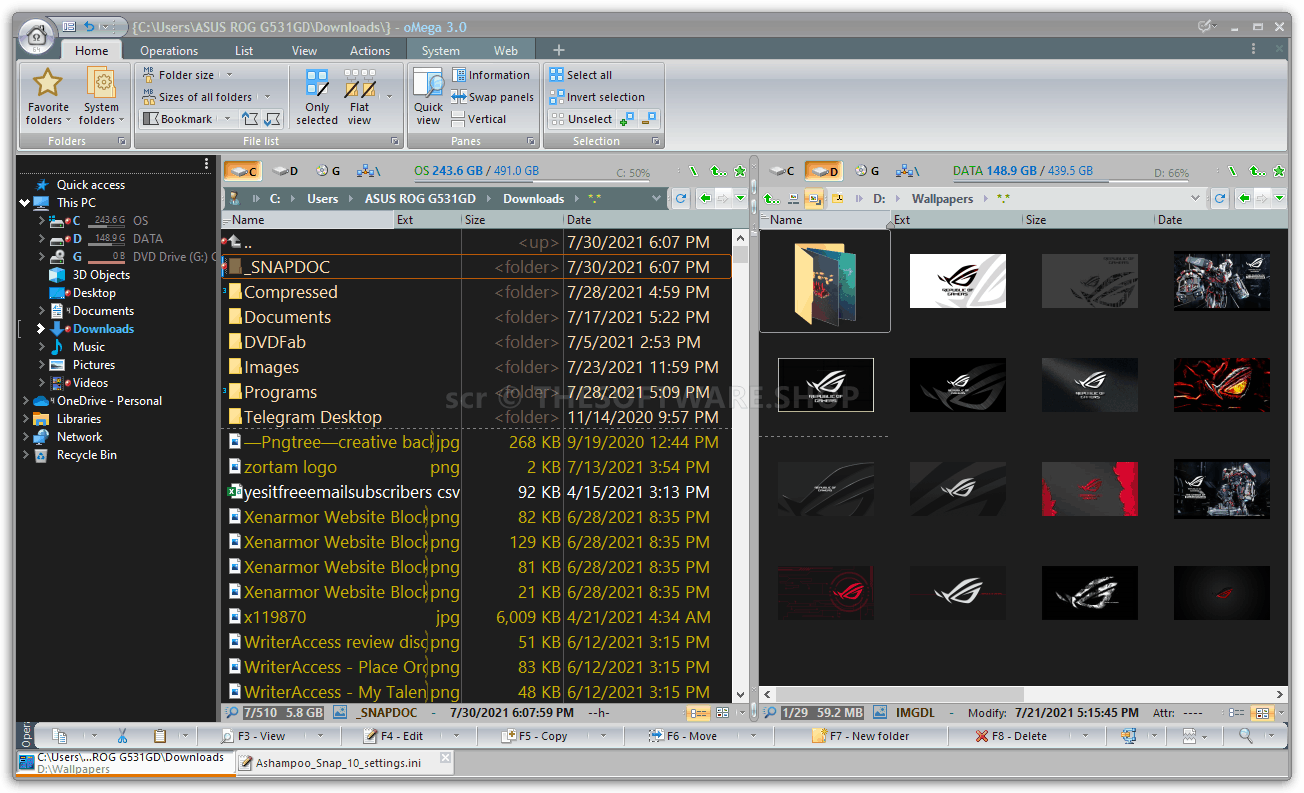
Task: Open the Actions ribbon tab
Action: [x=370, y=51]
